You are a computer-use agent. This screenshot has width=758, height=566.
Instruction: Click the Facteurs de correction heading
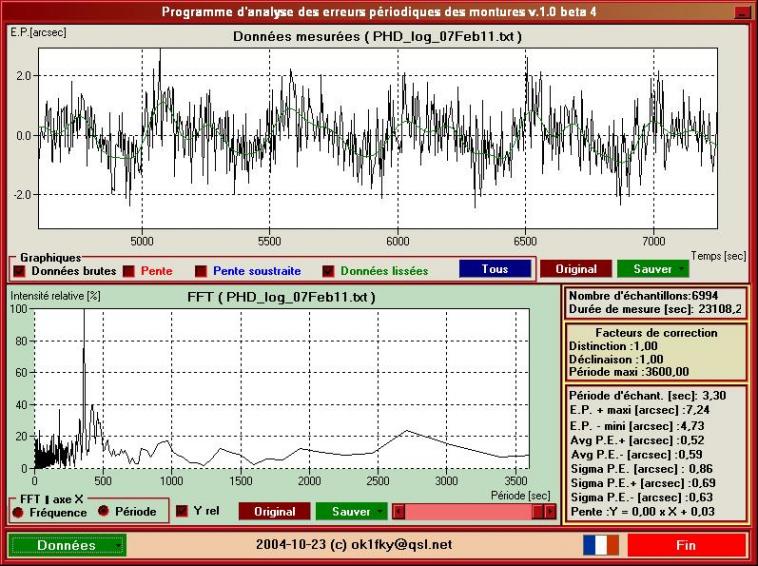click(x=656, y=333)
